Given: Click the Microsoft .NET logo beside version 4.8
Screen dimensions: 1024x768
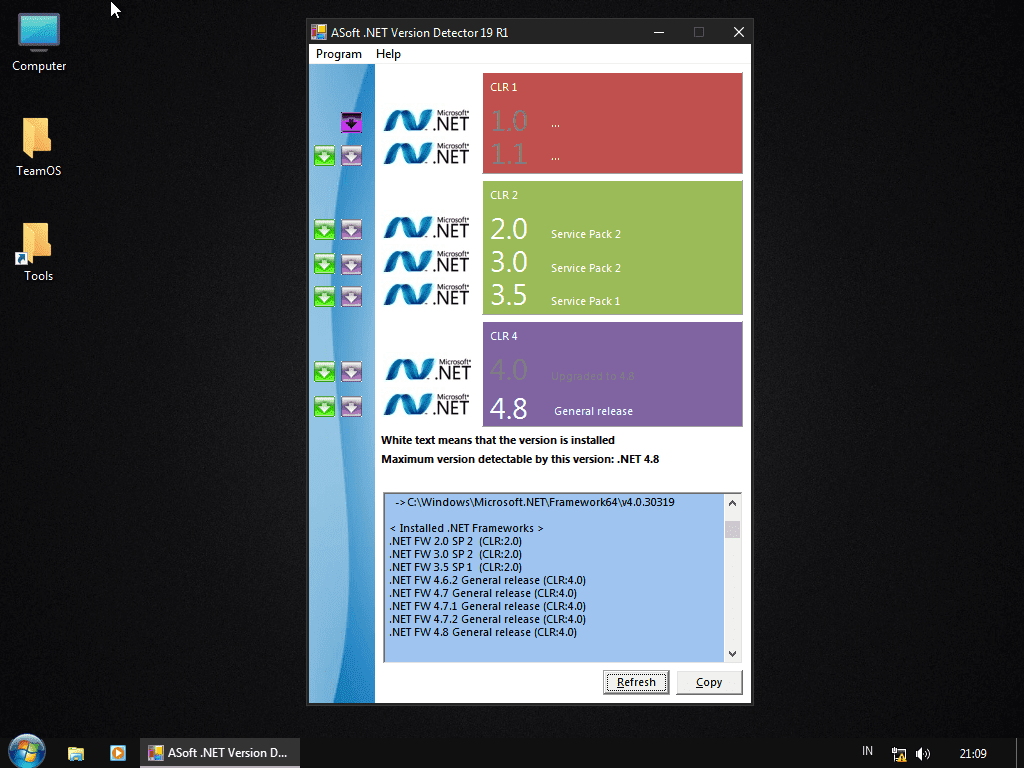Looking at the screenshot, I should pyautogui.click(x=426, y=404).
